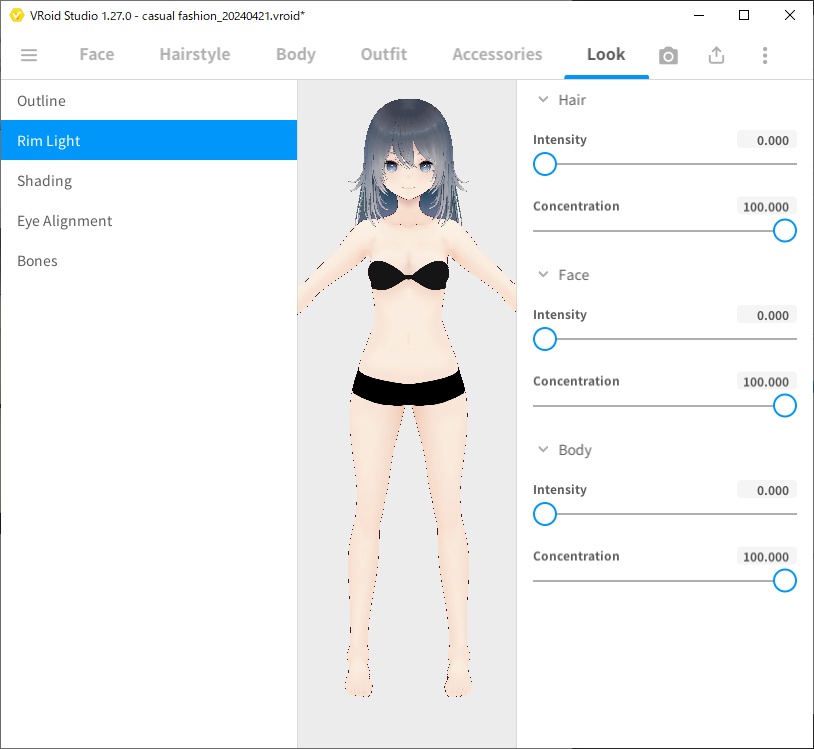Screen dimensions: 814x749
Task: Select the Body tab in the top bar
Action: coord(295,55)
